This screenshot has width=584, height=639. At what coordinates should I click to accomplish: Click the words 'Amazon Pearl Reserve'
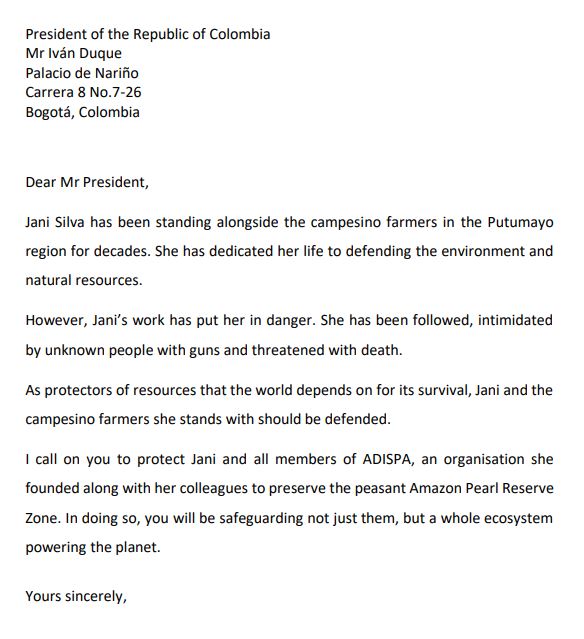pos(481,488)
